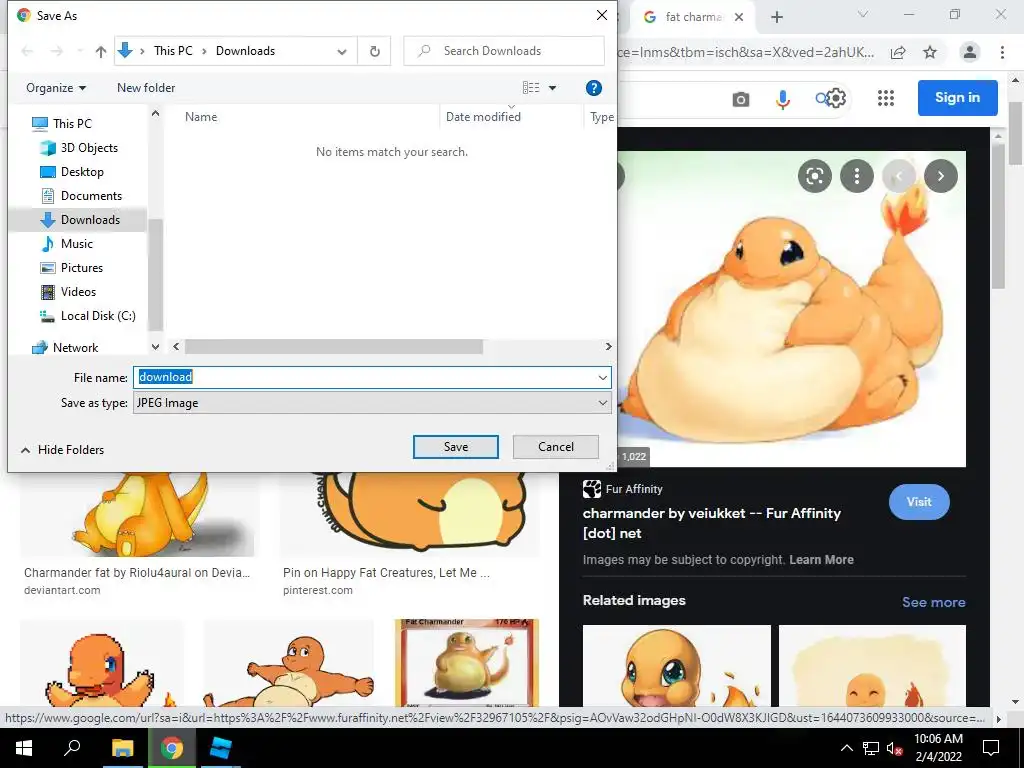Sort by the Name column header

(x=200, y=117)
